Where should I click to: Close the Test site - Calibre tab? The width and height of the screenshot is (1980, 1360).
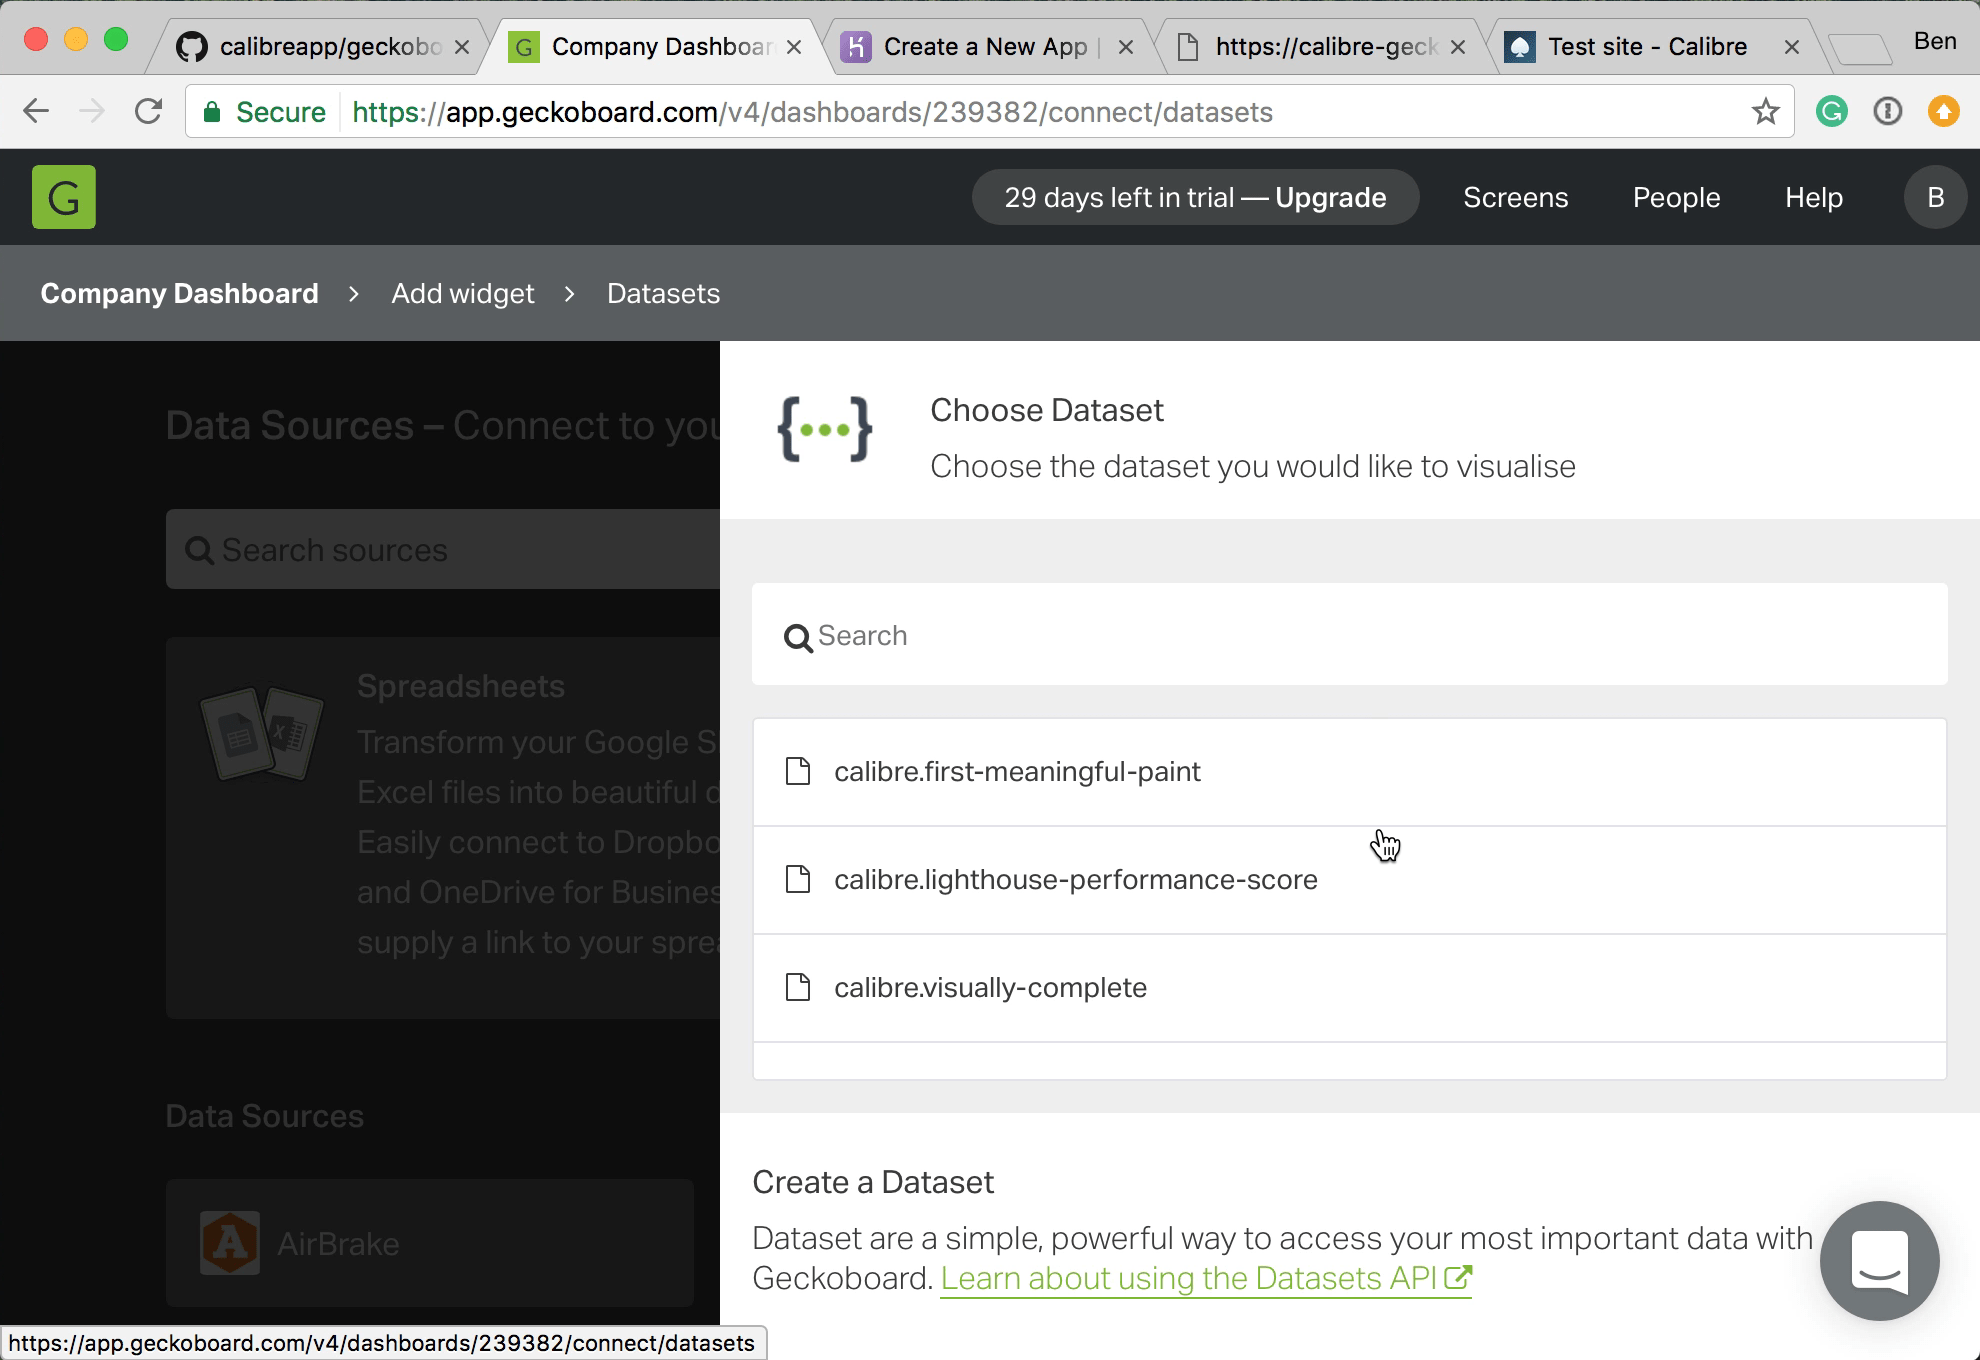[x=1792, y=47]
